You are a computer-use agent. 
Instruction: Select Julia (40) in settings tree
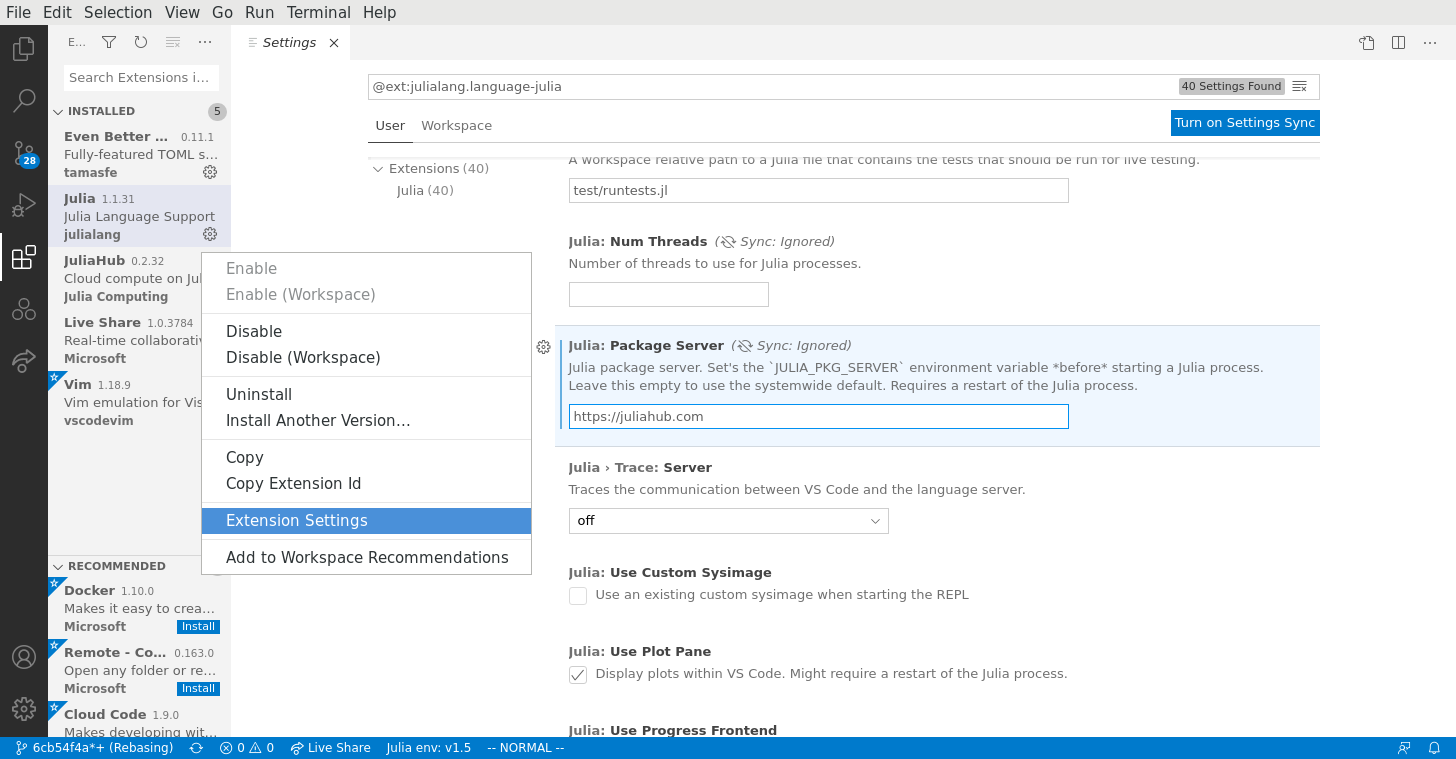(425, 190)
